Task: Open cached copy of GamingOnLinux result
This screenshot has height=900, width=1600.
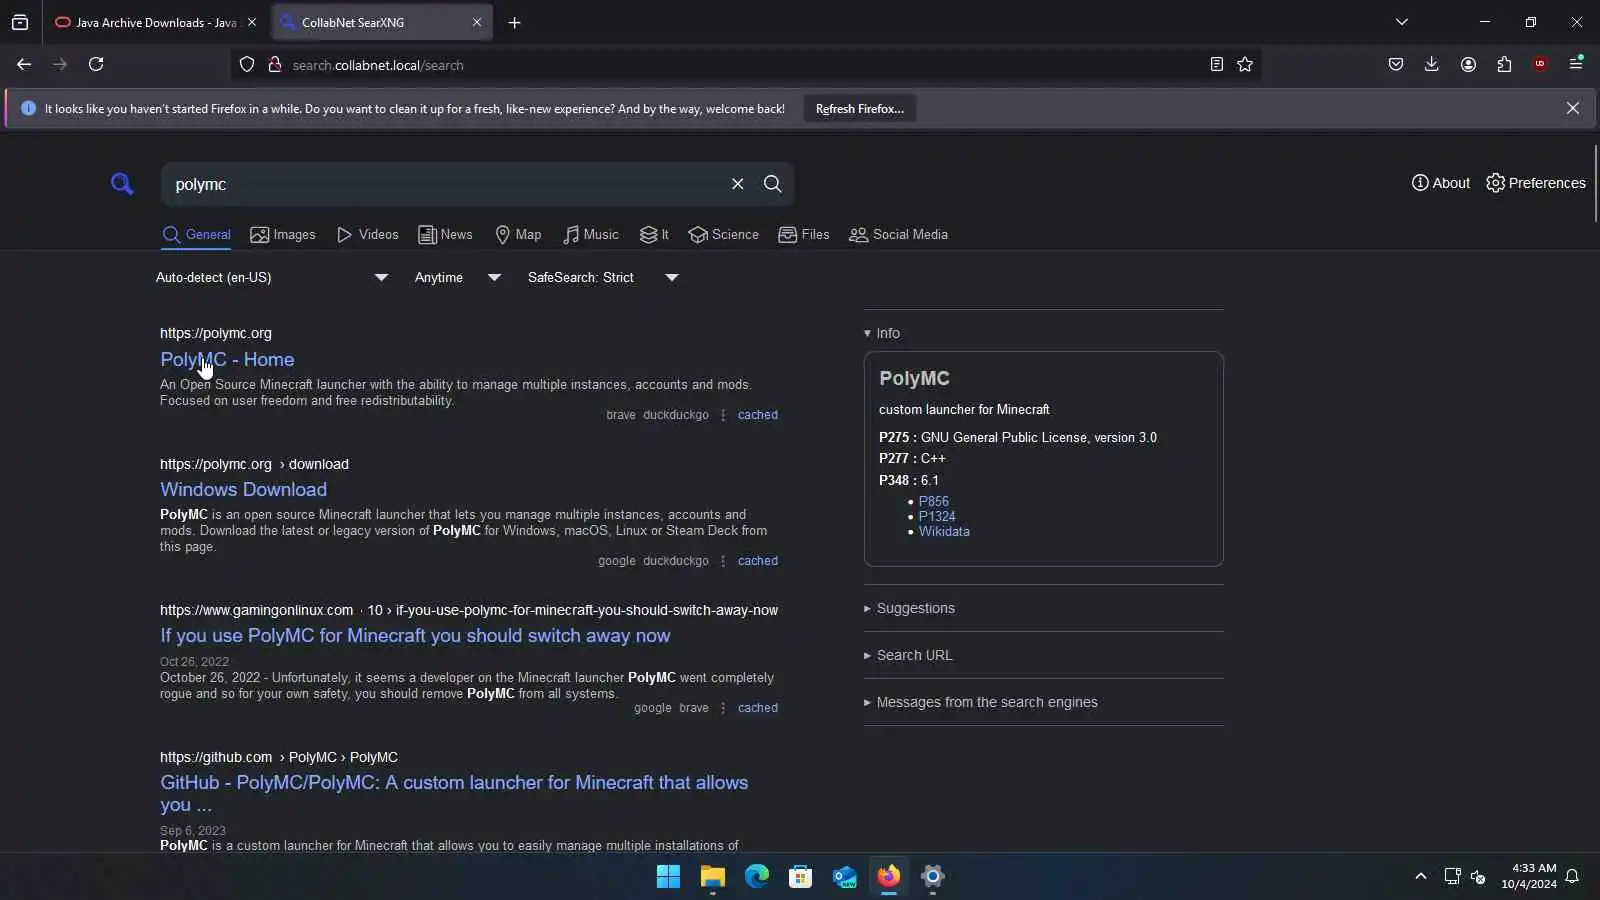Action: click(758, 708)
